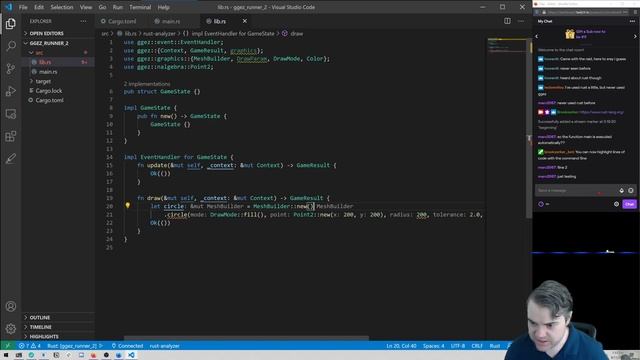
Task: Collapse the src folder
Action: (x=39, y=53)
